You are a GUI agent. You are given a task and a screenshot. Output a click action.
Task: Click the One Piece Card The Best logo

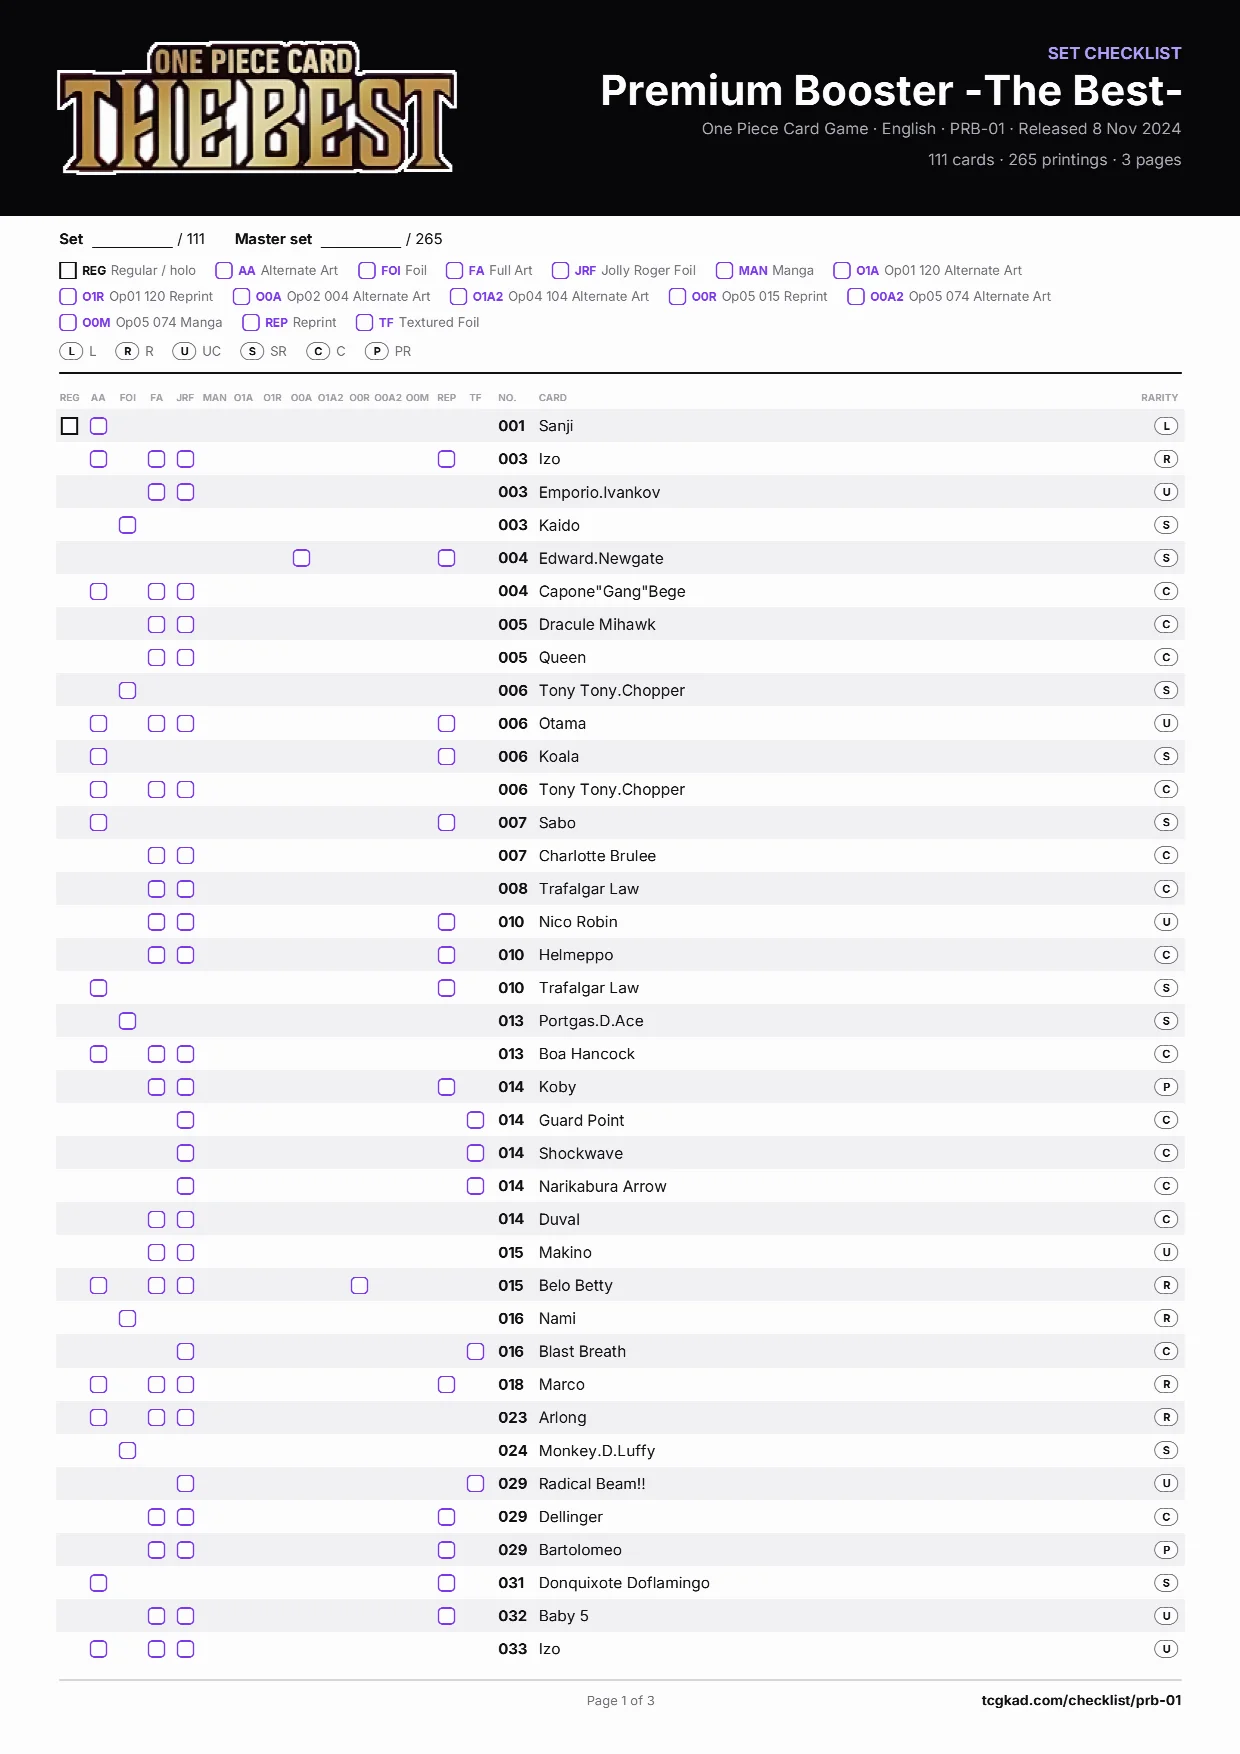click(x=257, y=108)
